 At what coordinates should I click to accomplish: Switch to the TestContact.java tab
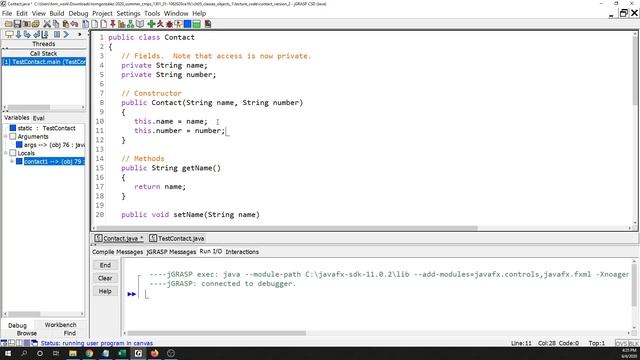point(177,238)
